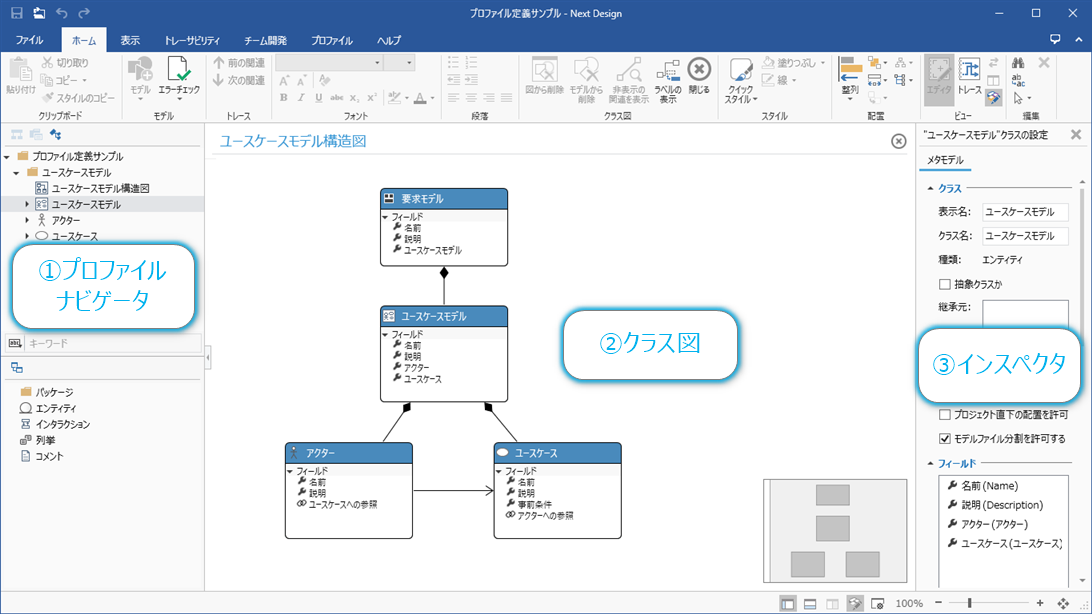Click the binoculars find icon in ribbon
1092x614 pixels.
[x=1019, y=63]
